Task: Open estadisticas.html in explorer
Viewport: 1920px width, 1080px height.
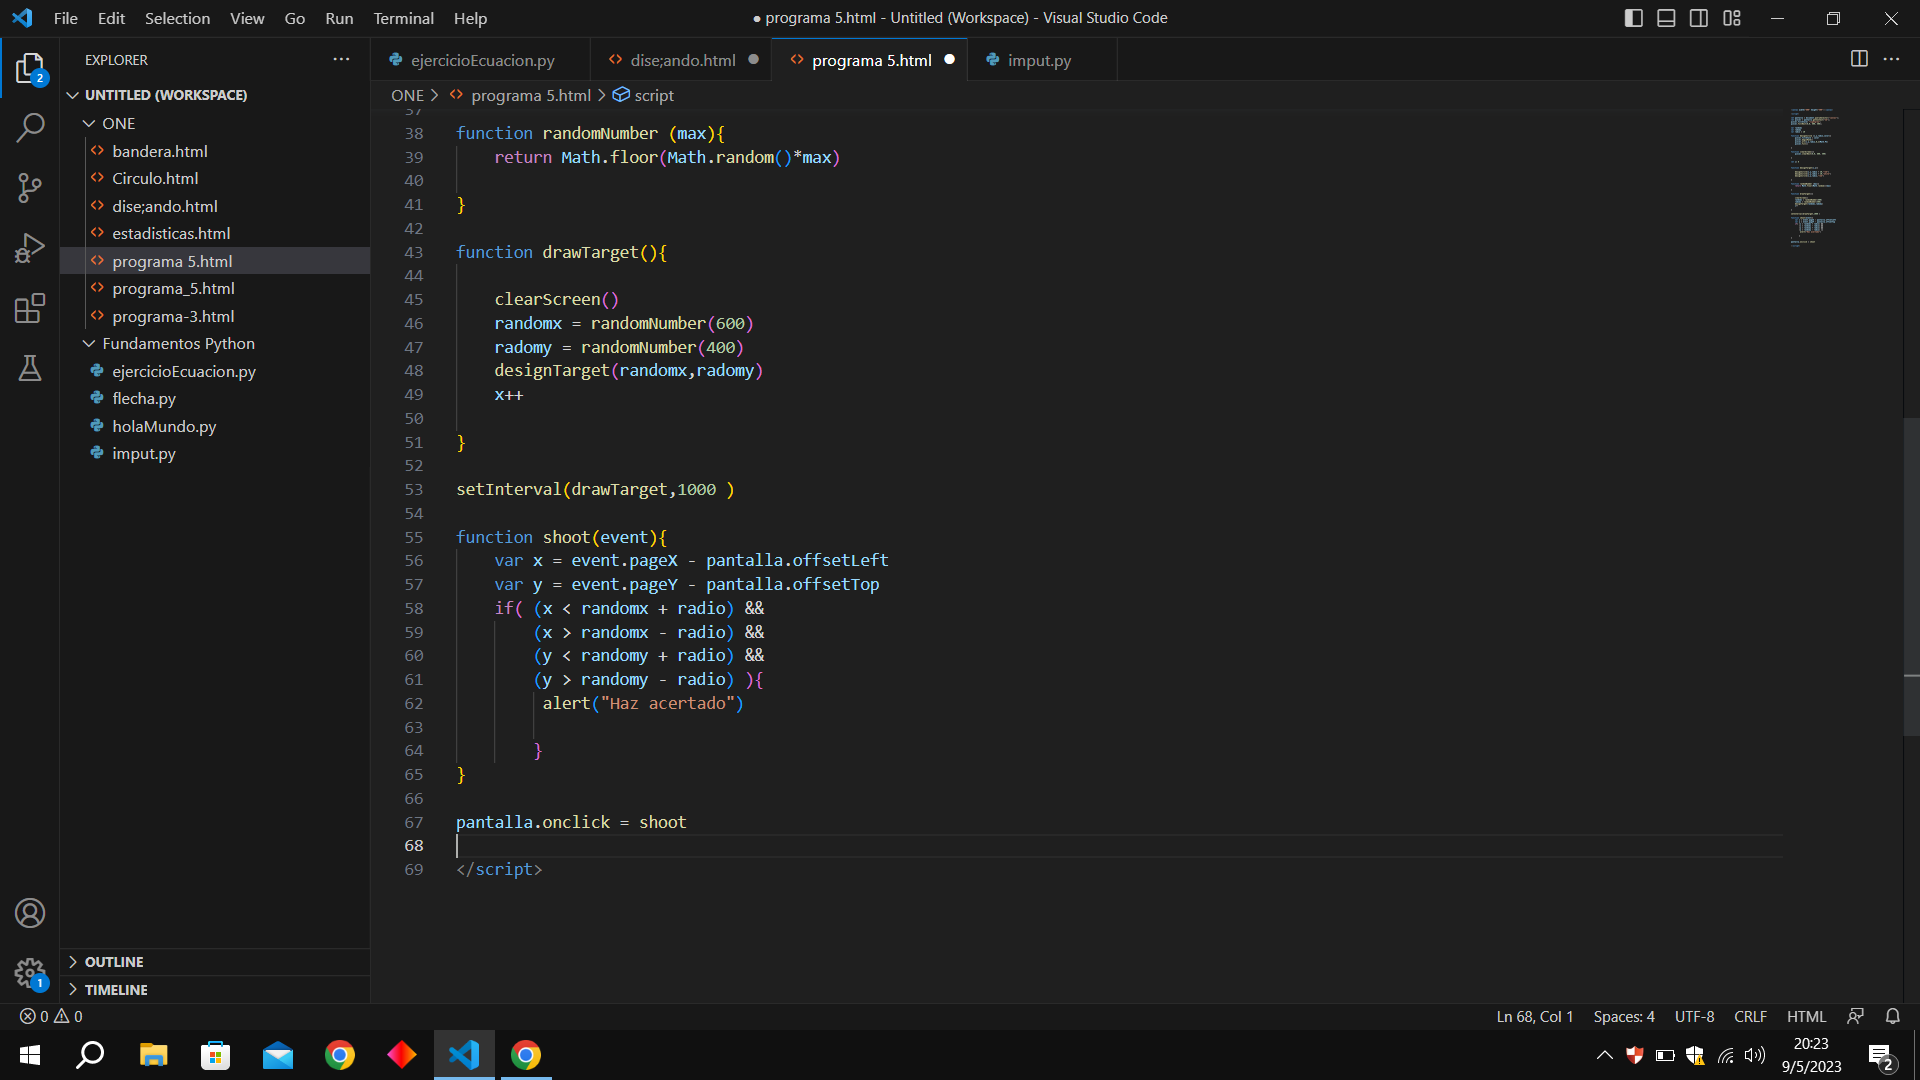Action: [x=215, y=233]
